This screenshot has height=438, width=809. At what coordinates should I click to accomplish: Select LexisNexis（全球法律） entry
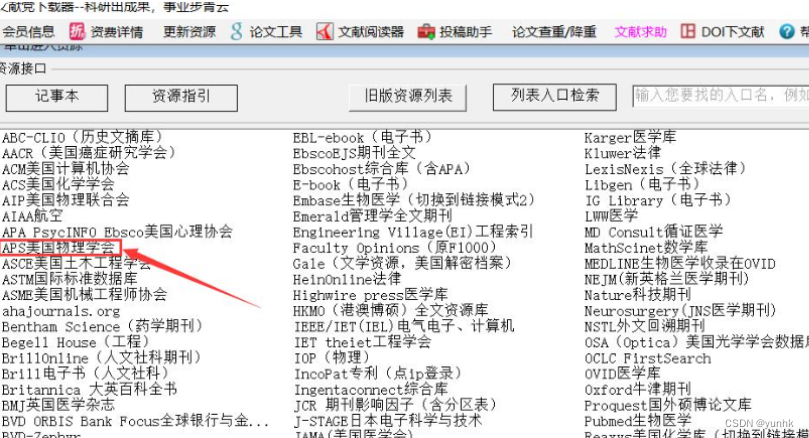tap(666, 168)
